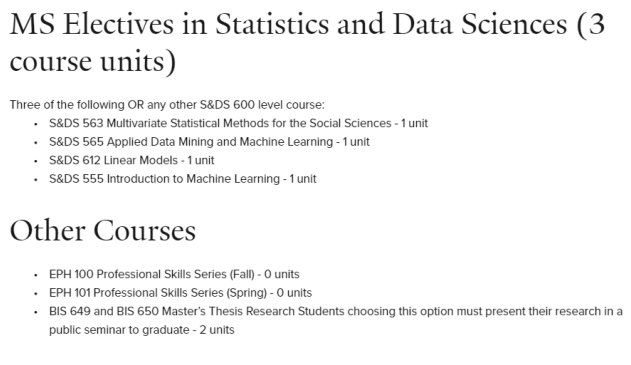Click the MS Electives in Statistics heading
This screenshot has height=365, width=631.
(307, 42)
